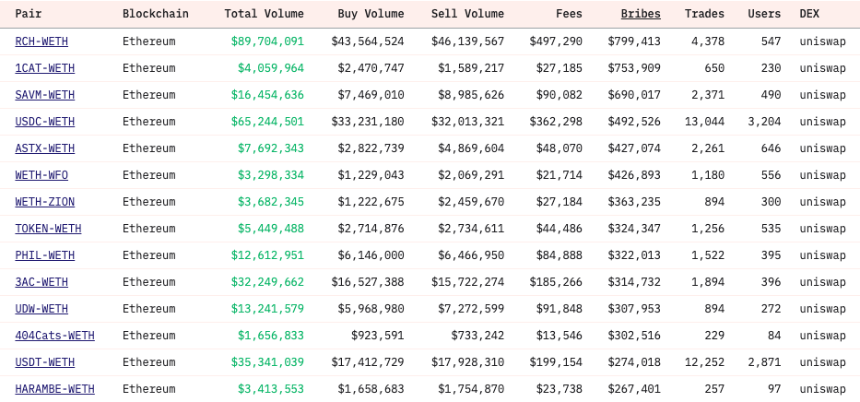Open the ASTX-WETH pair link
This screenshot has width=860, height=402.
[45, 148]
